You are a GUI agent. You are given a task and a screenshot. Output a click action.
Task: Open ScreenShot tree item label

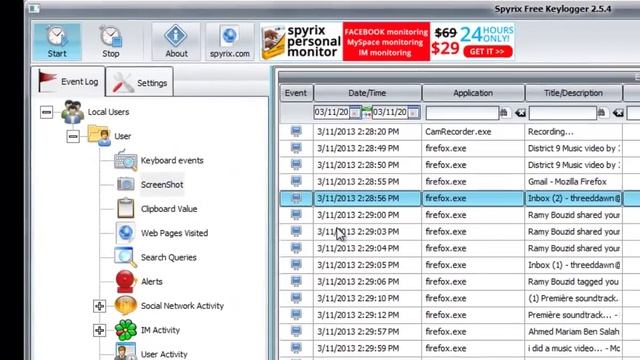[162, 184]
